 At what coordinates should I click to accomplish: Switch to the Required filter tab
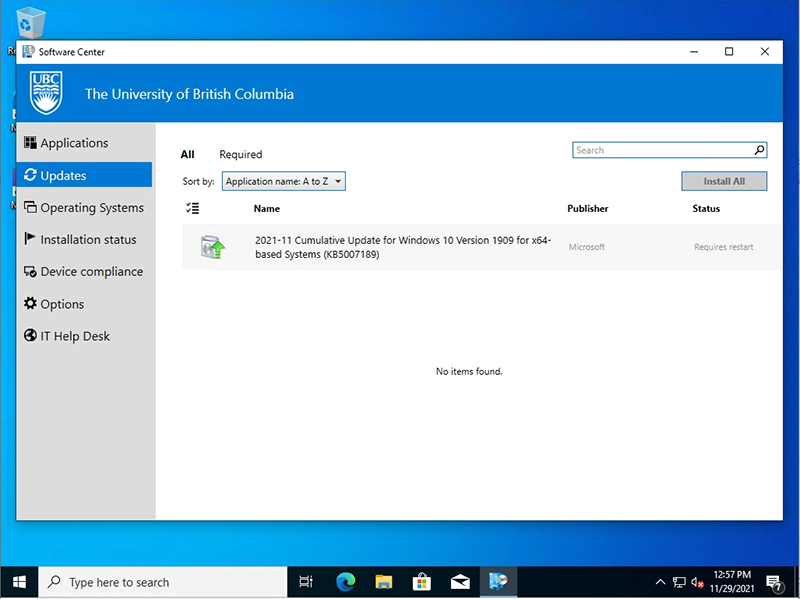tap(240, 154)
